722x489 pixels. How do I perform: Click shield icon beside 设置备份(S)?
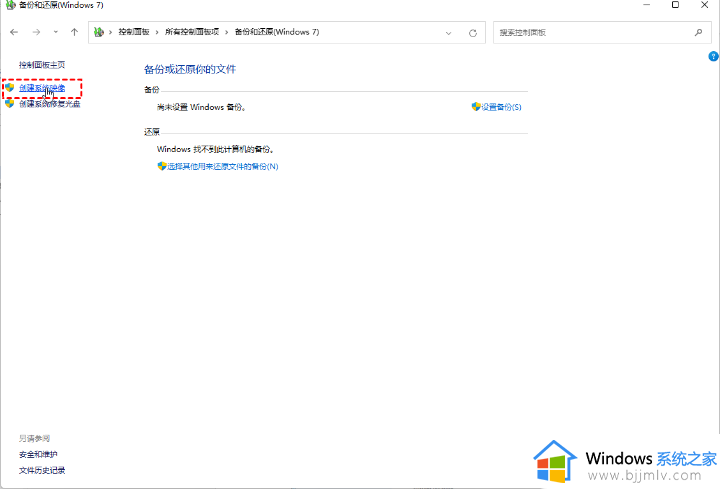tap(476, 107)
